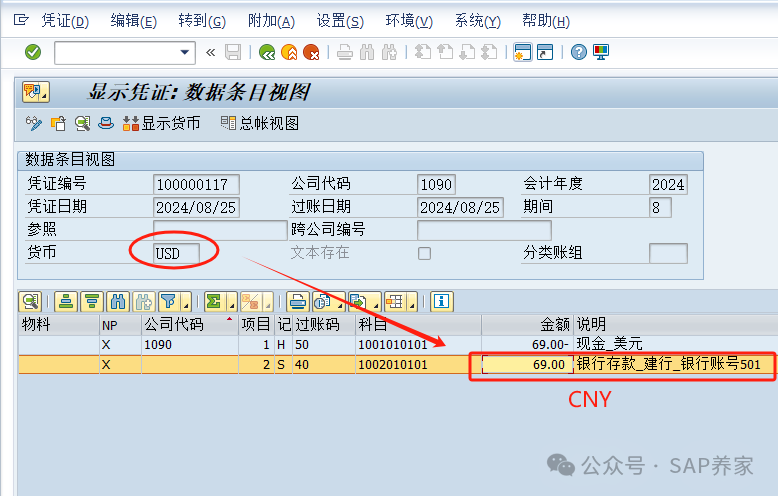Expand the filter button dropdown arrow
This screenshot has width=778, height=496.
(187, 302)
